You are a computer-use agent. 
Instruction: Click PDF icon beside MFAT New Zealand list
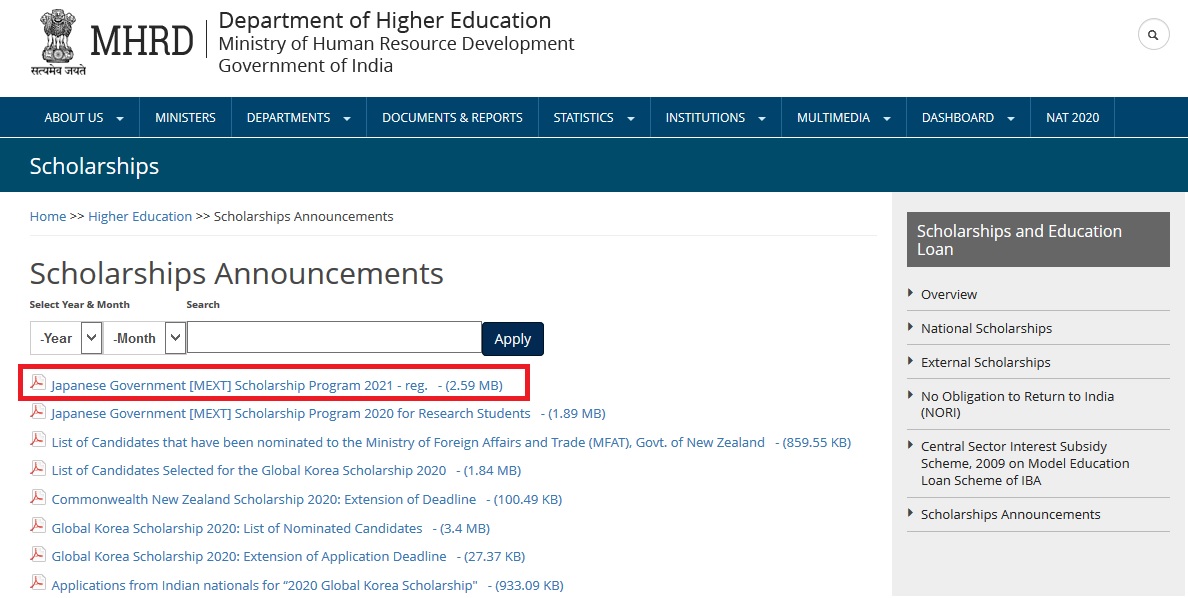38,441
